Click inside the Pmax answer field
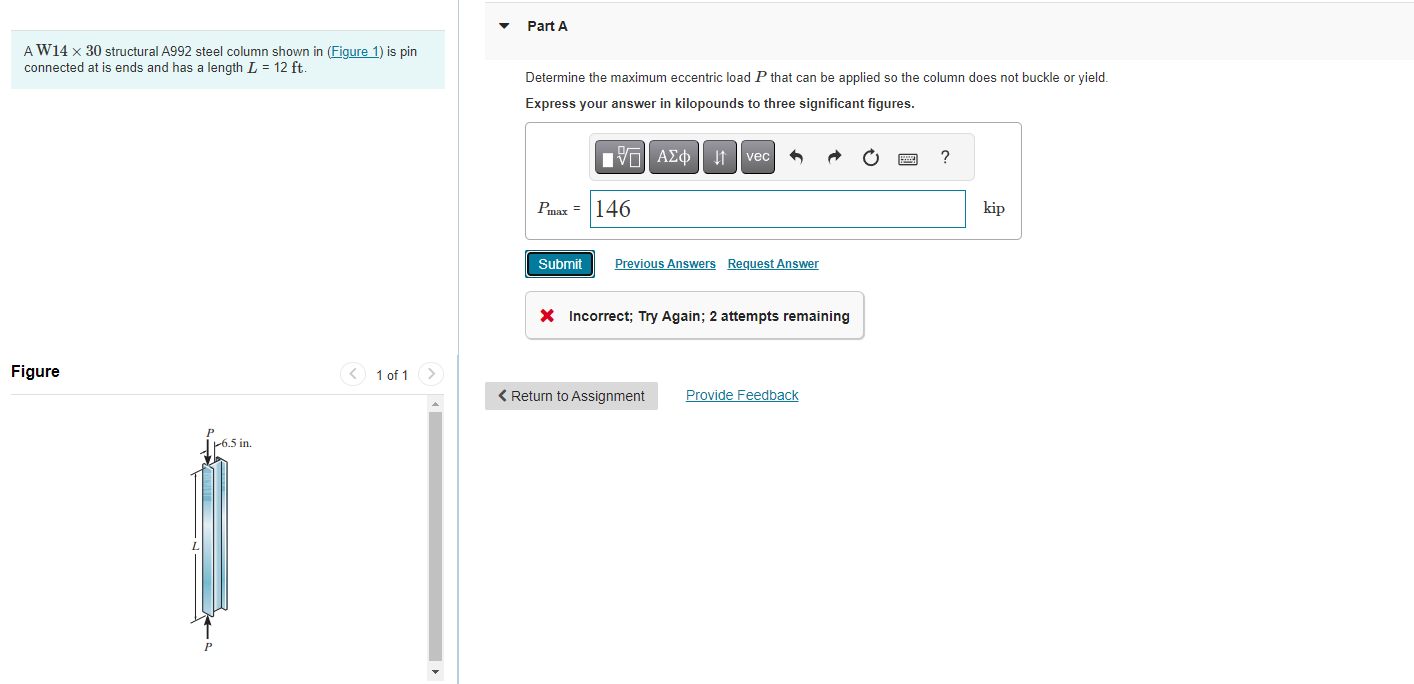 point(777,208)
